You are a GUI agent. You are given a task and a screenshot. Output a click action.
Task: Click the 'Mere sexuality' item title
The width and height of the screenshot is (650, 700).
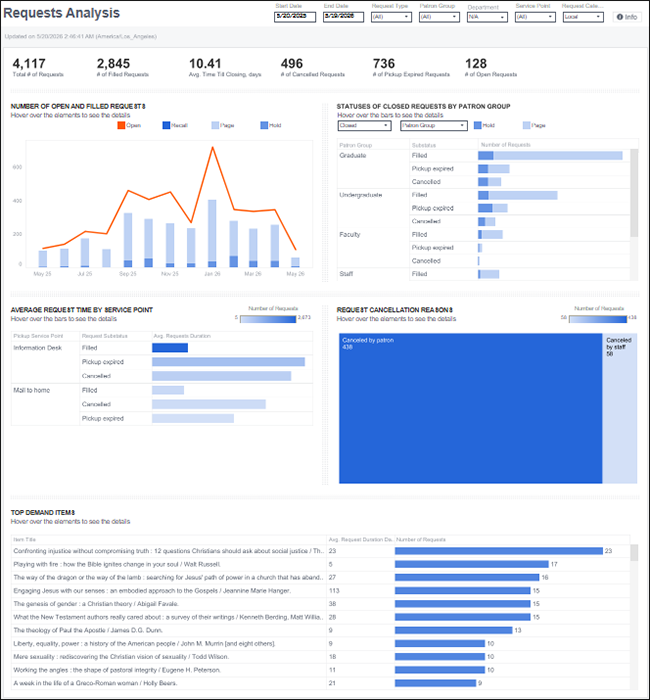click(x=121, y=657)
